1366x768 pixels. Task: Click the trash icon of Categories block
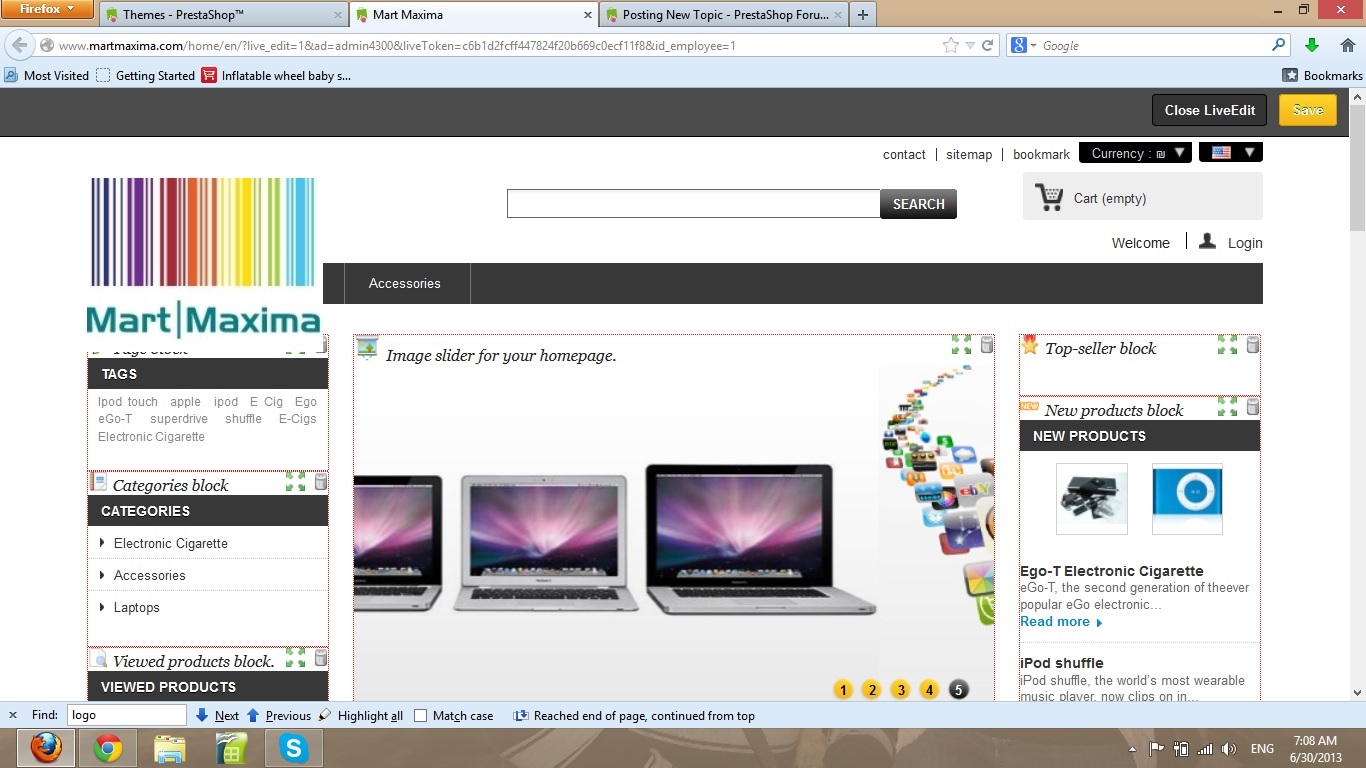tap(321, 482)
